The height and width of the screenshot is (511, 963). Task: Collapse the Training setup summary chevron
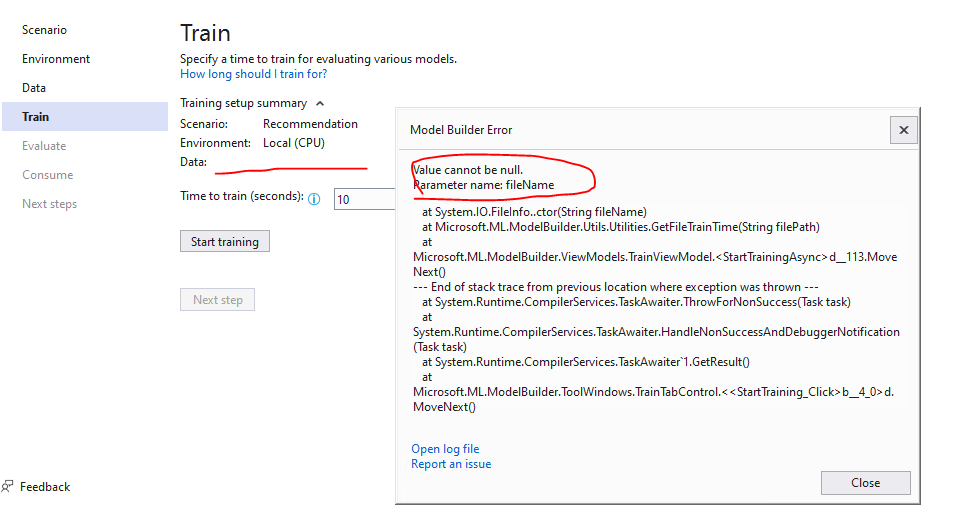[320, 103]
